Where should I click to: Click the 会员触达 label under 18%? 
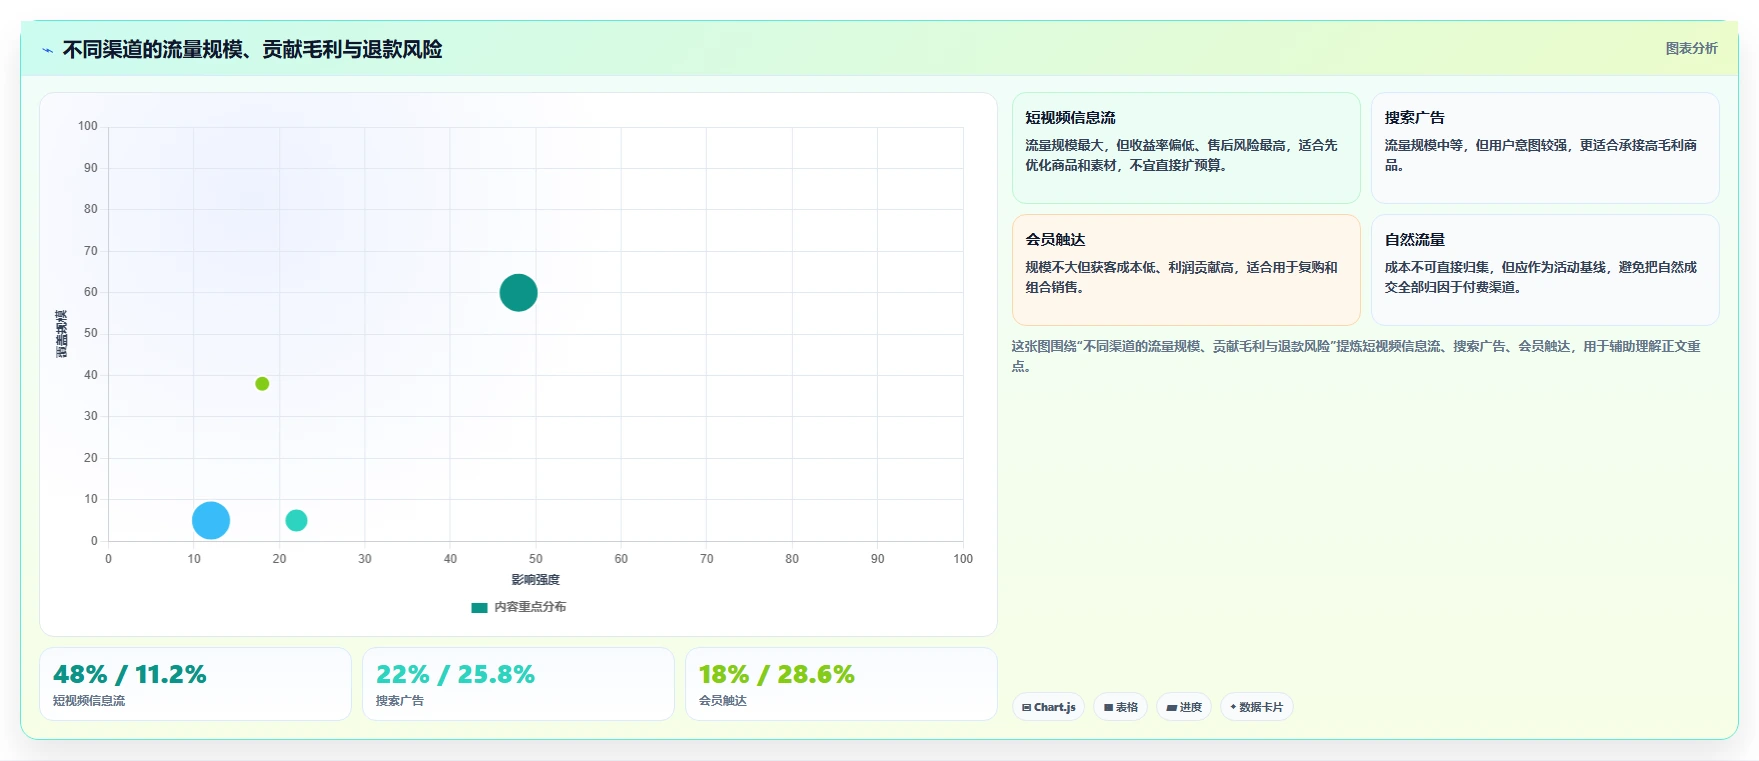[x=723, y=701]
